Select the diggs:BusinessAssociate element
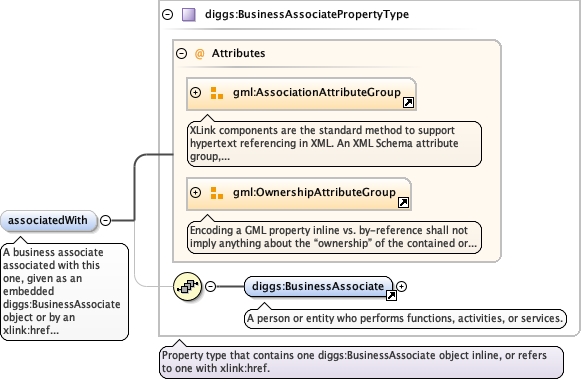582x382 pixels. point(318,287)
